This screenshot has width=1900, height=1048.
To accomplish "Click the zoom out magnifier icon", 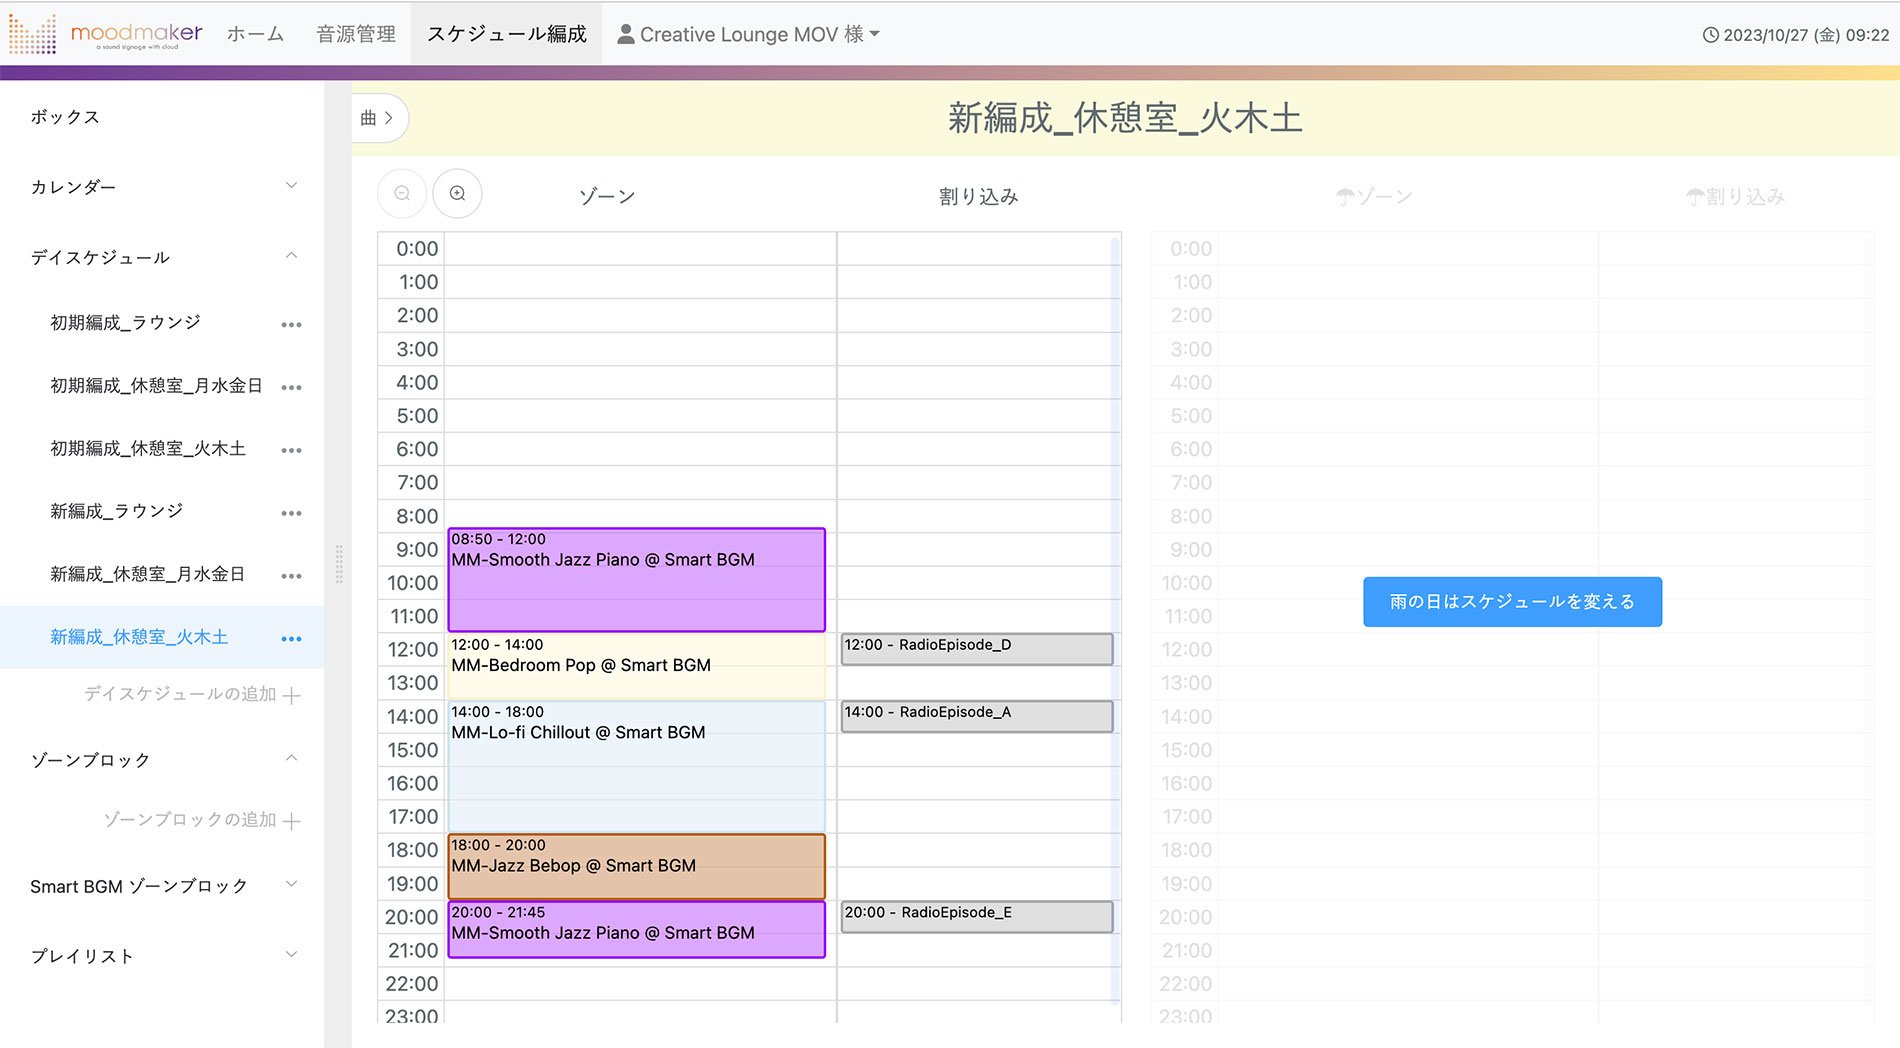I will pyautogui.click(x=402, y=194).
